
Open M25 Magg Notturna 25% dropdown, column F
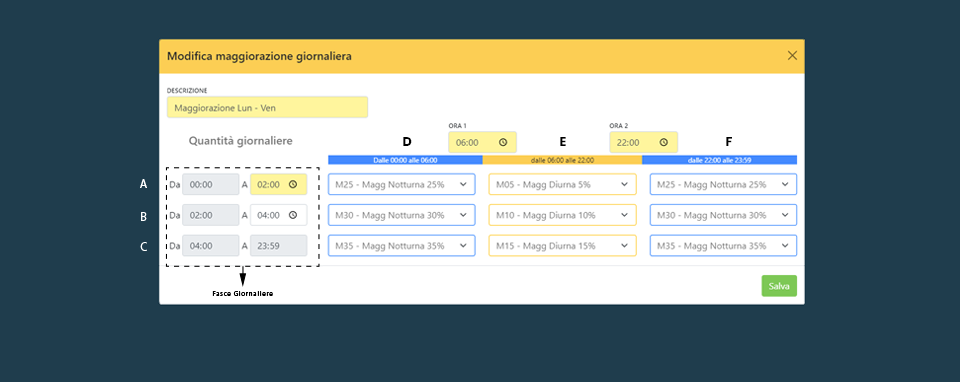pos(723,184)
